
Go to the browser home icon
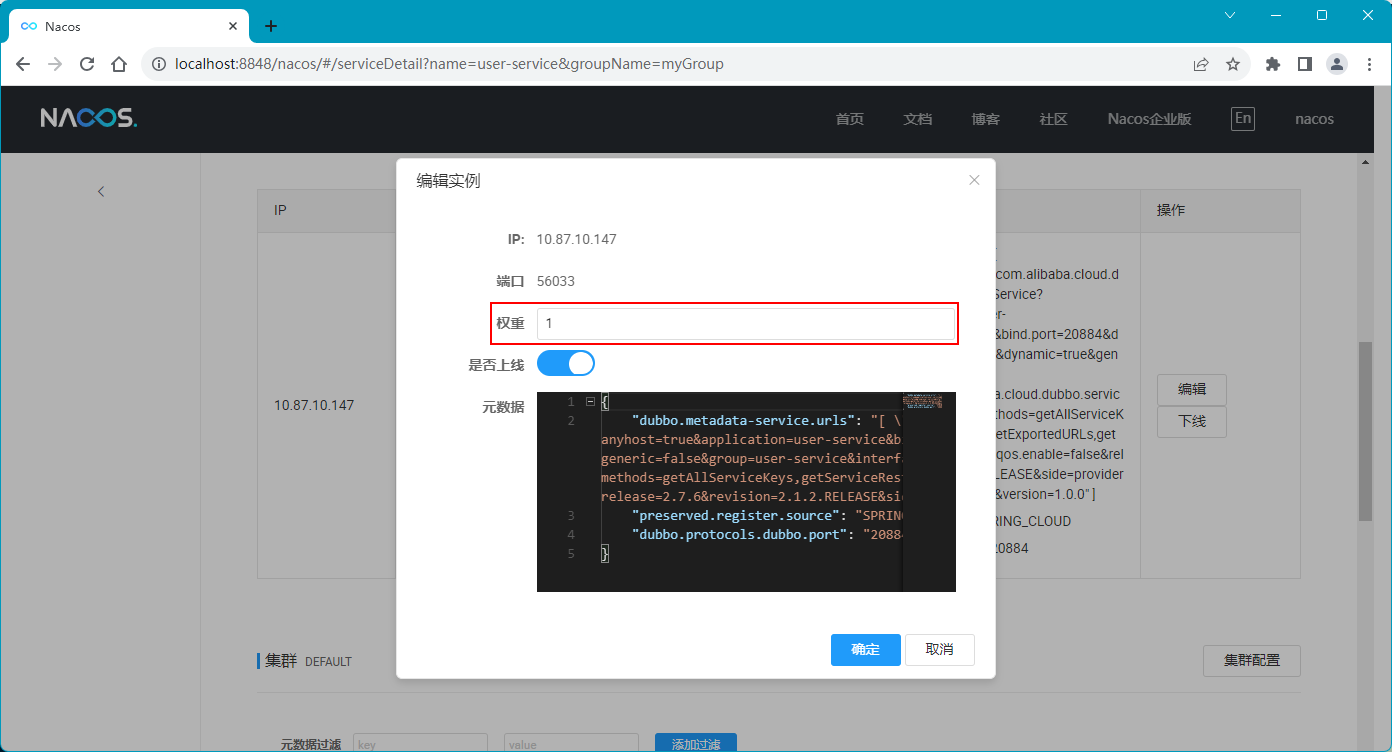tap(119, 64)
